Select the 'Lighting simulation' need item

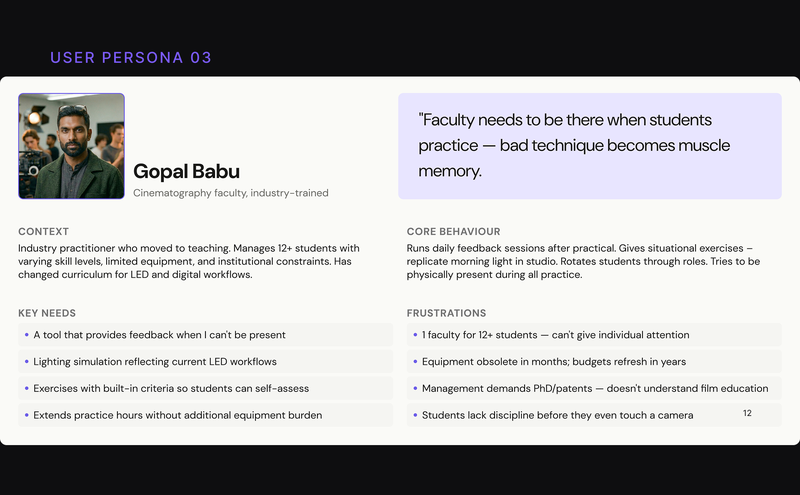coord(155,361)
